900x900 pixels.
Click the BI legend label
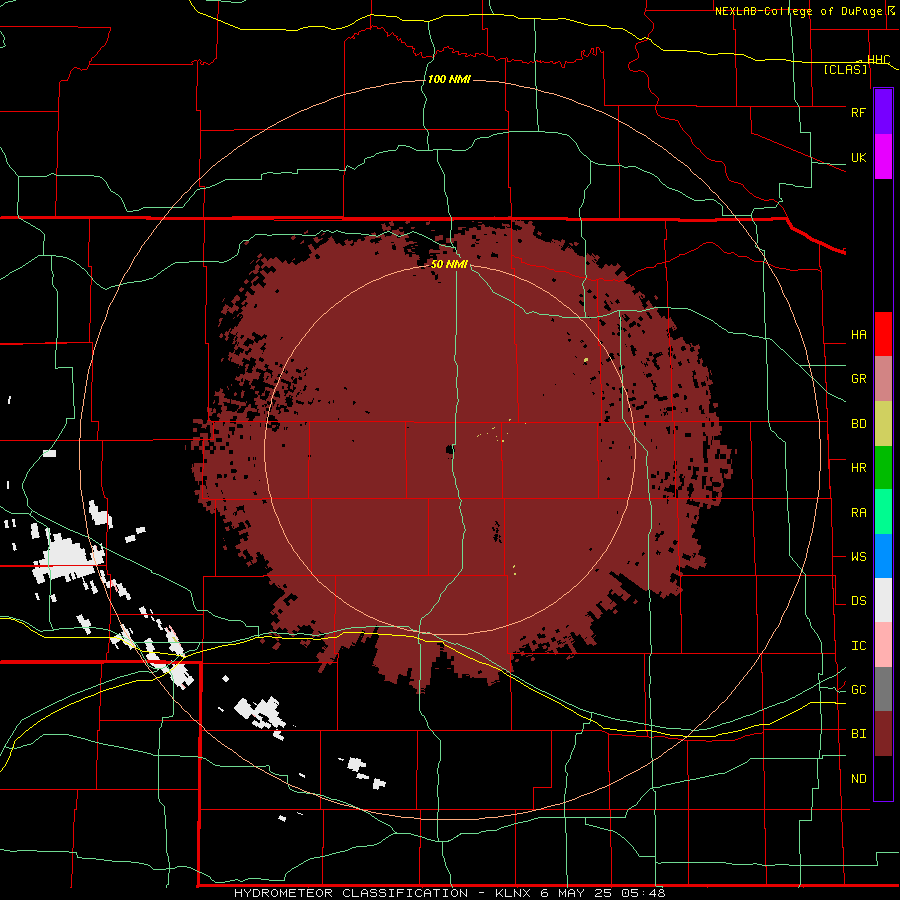[x=858, y=734]
